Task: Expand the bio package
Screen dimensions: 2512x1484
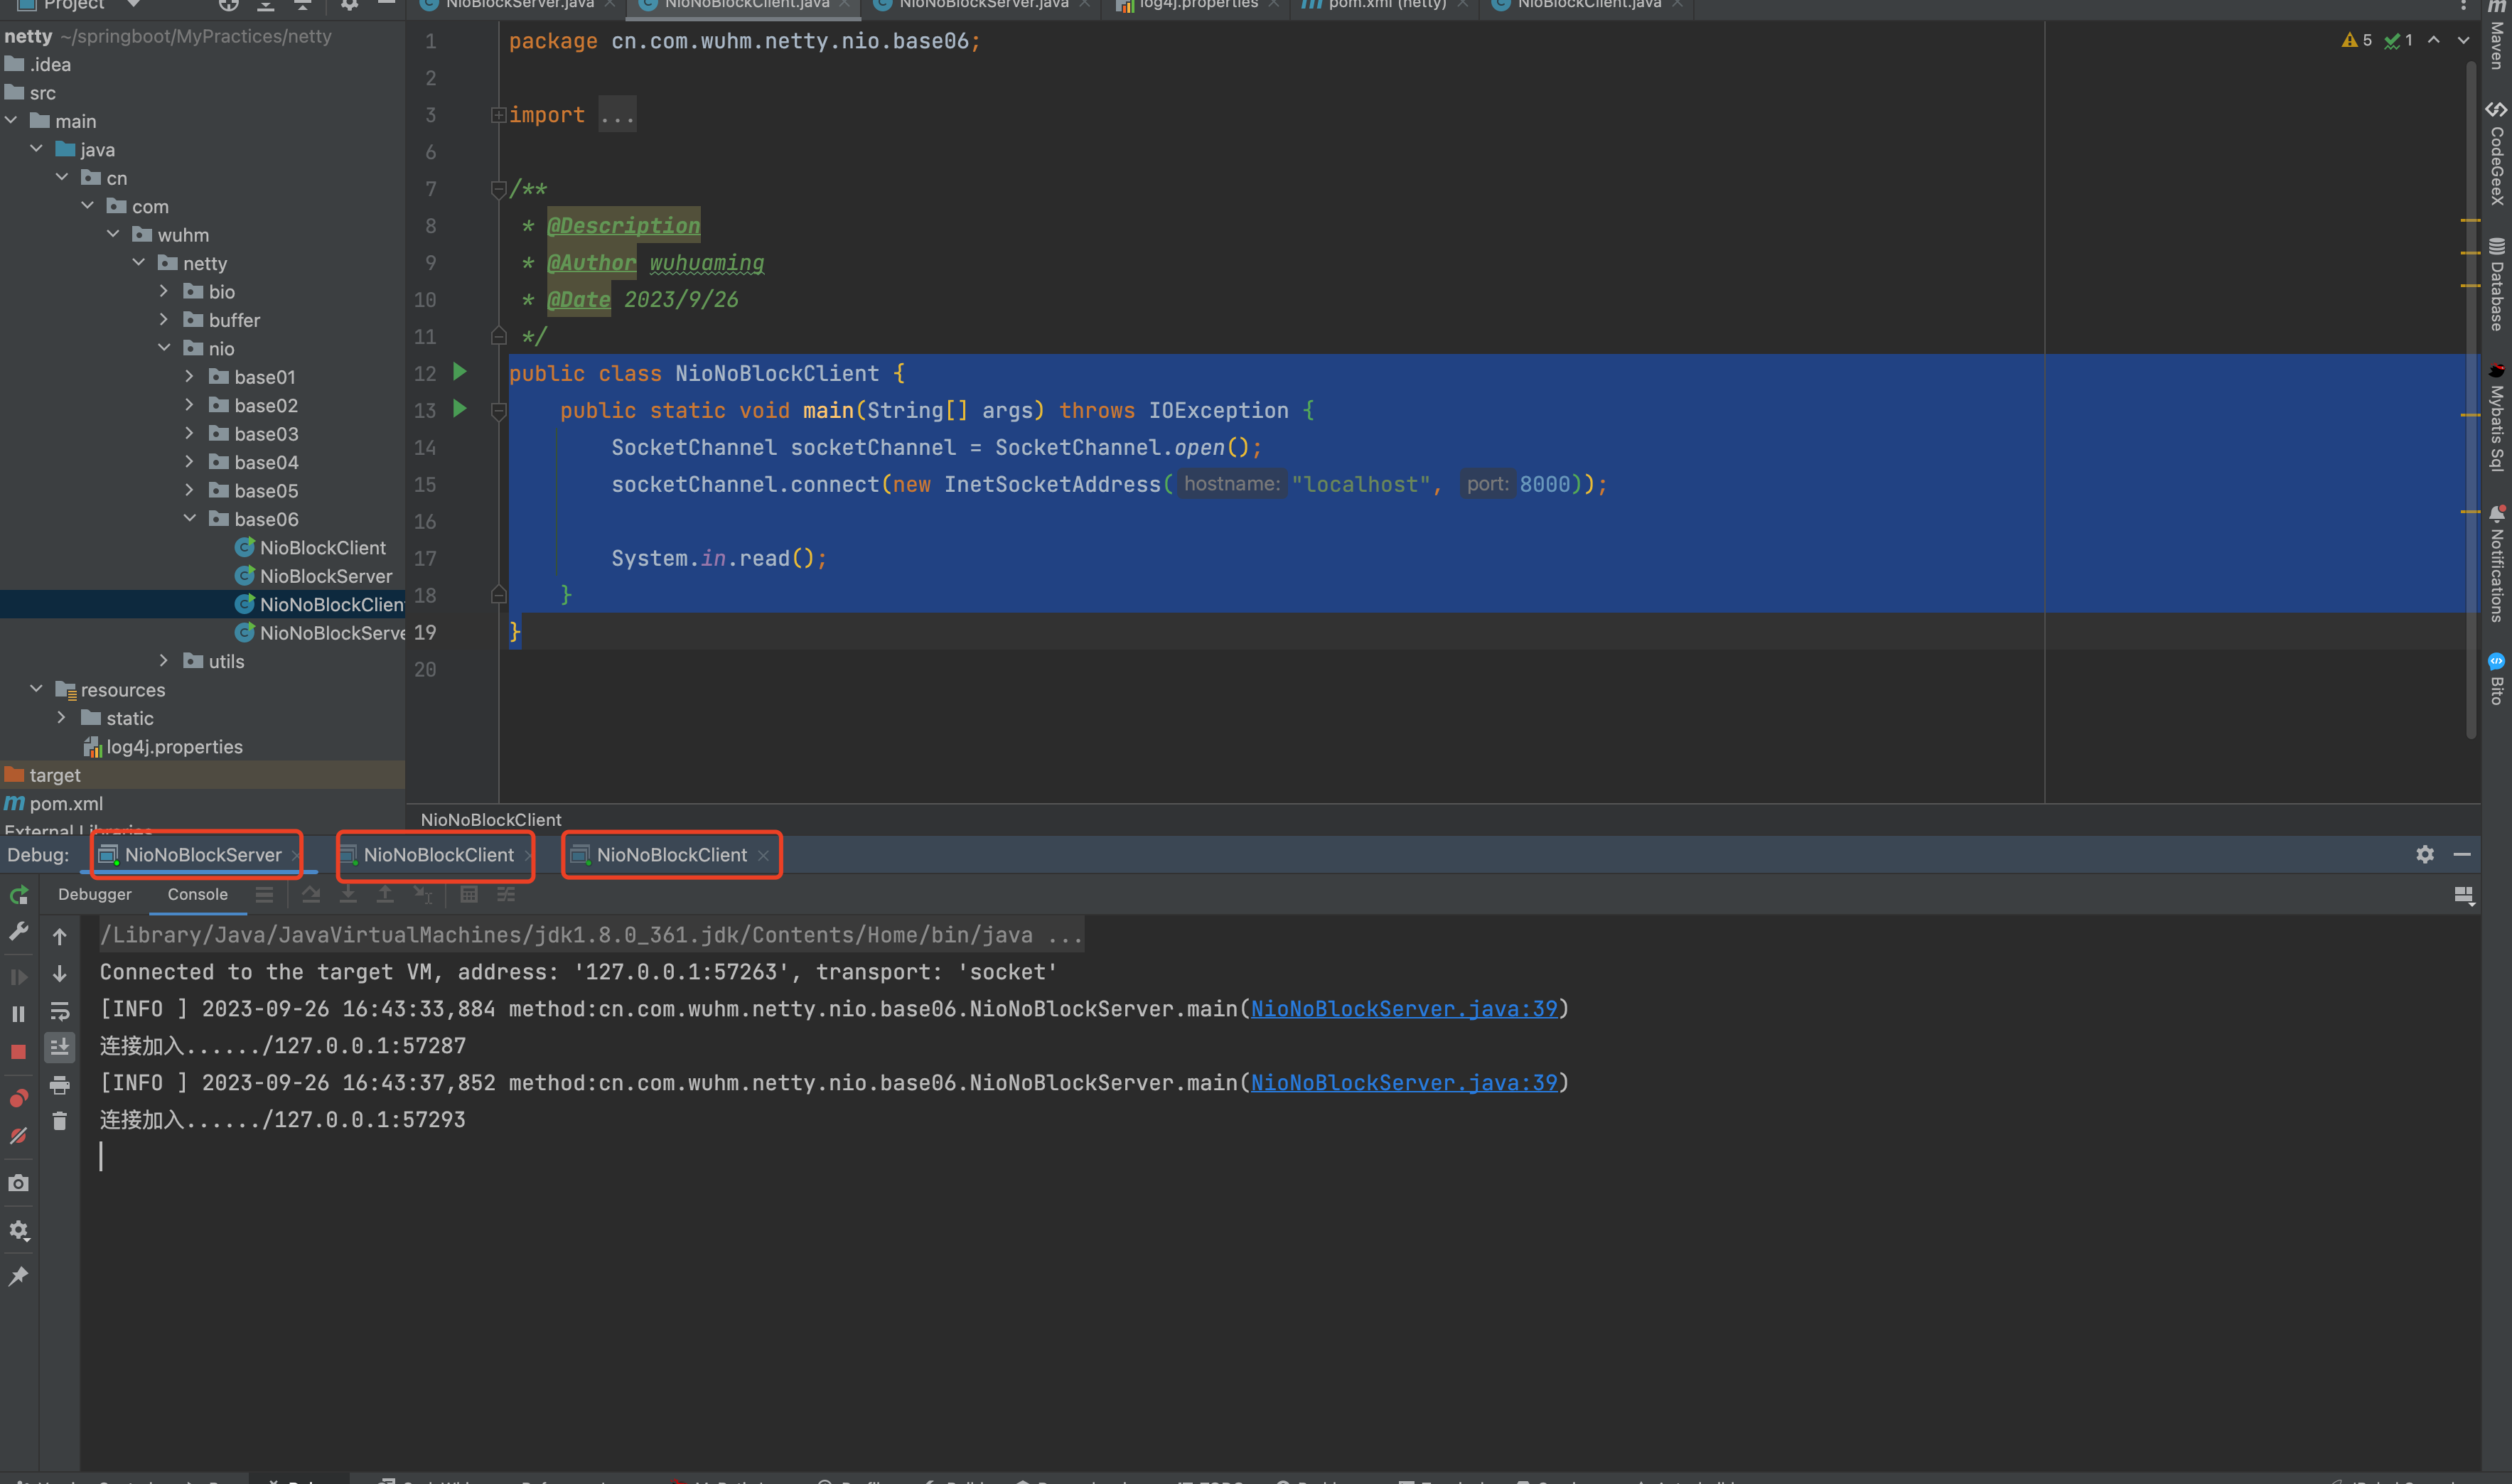Action: coord(164,292)
